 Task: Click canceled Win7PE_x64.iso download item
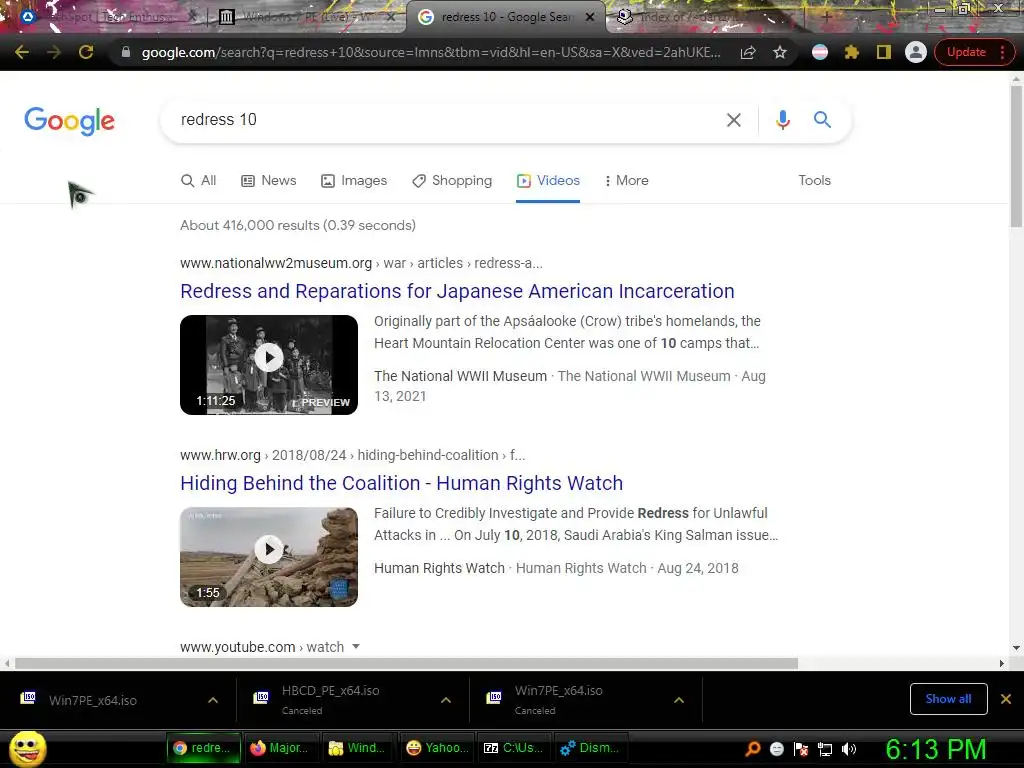coord(558,699)
